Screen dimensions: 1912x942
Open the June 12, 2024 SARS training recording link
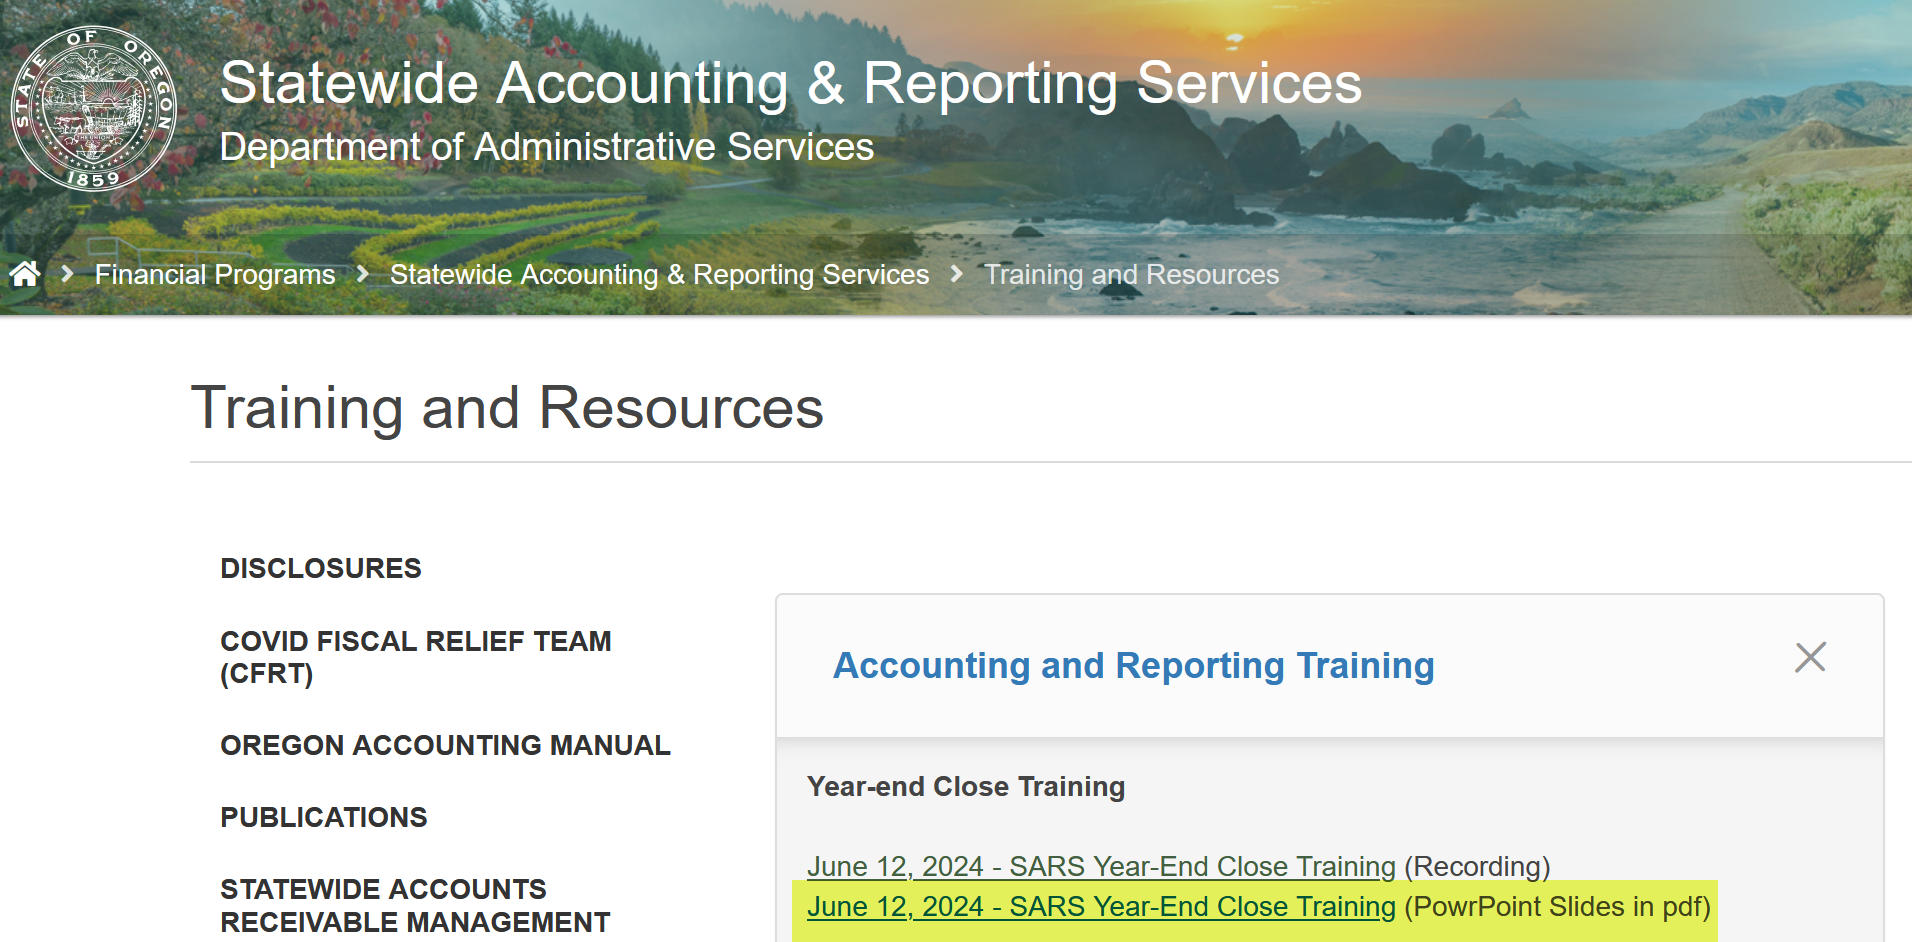(x=1100, y=866)
